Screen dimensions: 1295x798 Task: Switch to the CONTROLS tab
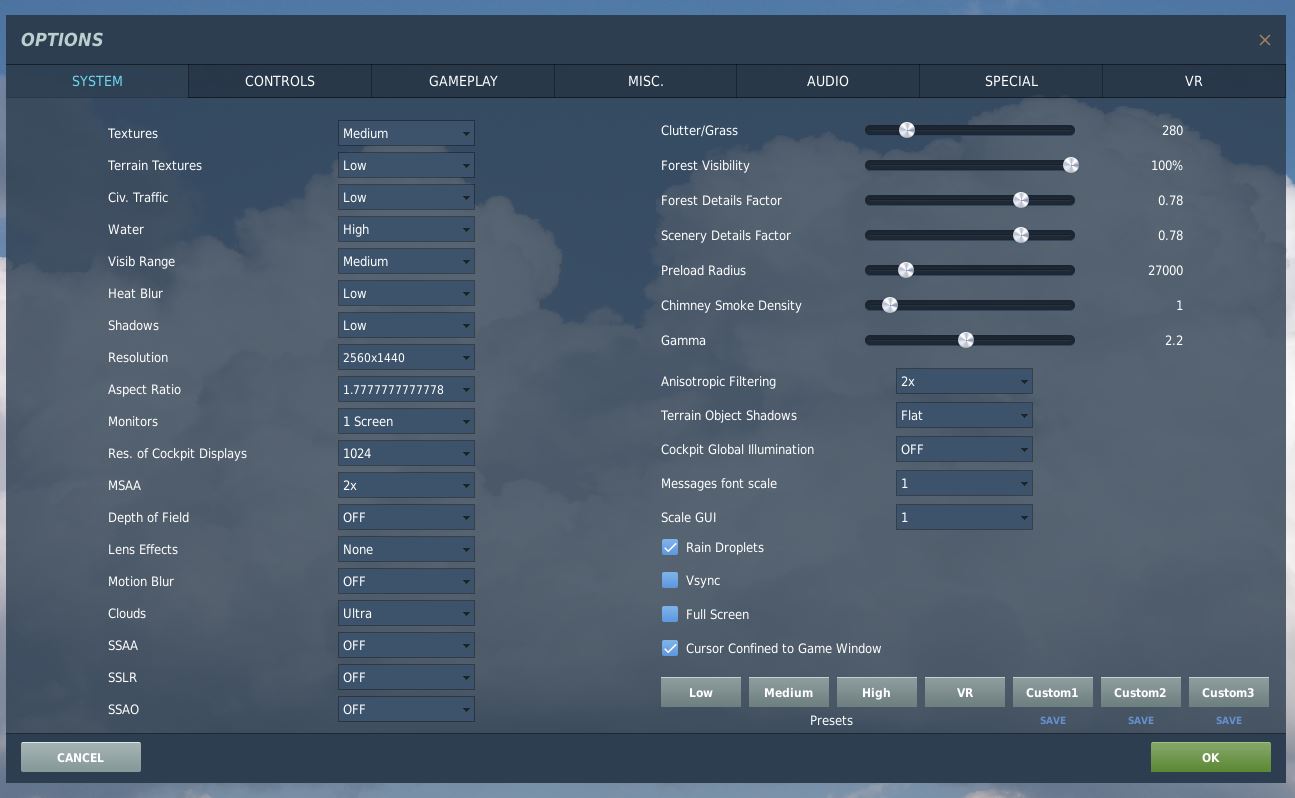280,81
